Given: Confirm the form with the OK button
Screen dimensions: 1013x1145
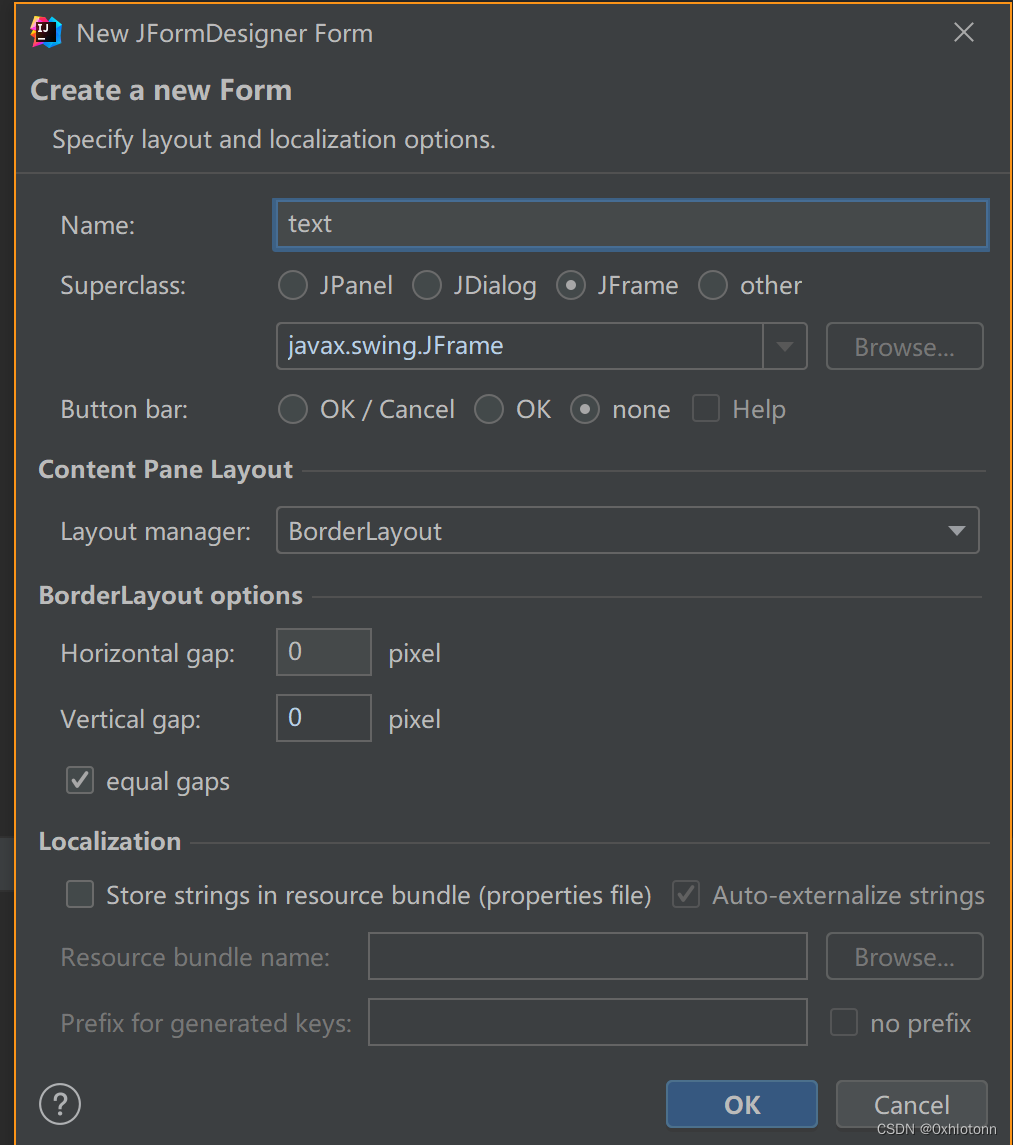Looking at the screenshot, I should (x=741, y=1104).
